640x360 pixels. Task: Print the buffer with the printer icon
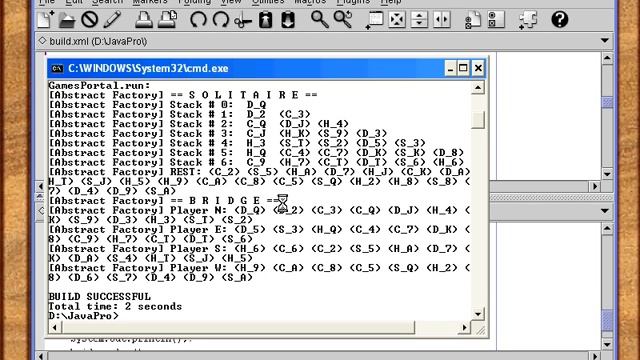pyautogui.click(x=144, y=20)
